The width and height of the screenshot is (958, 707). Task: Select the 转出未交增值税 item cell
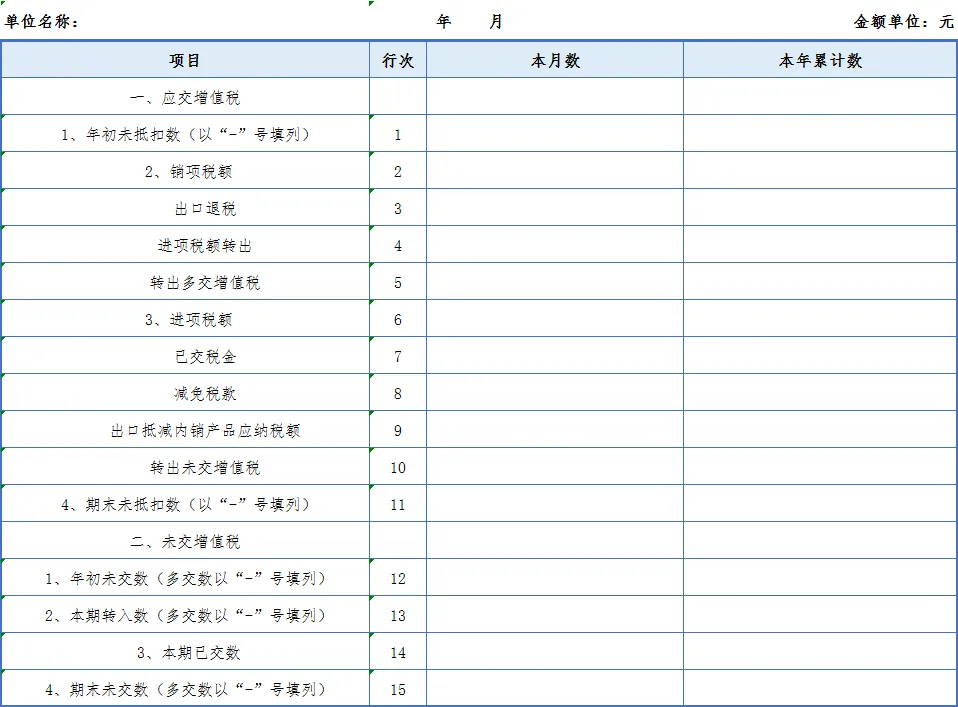tap(185, 467)
